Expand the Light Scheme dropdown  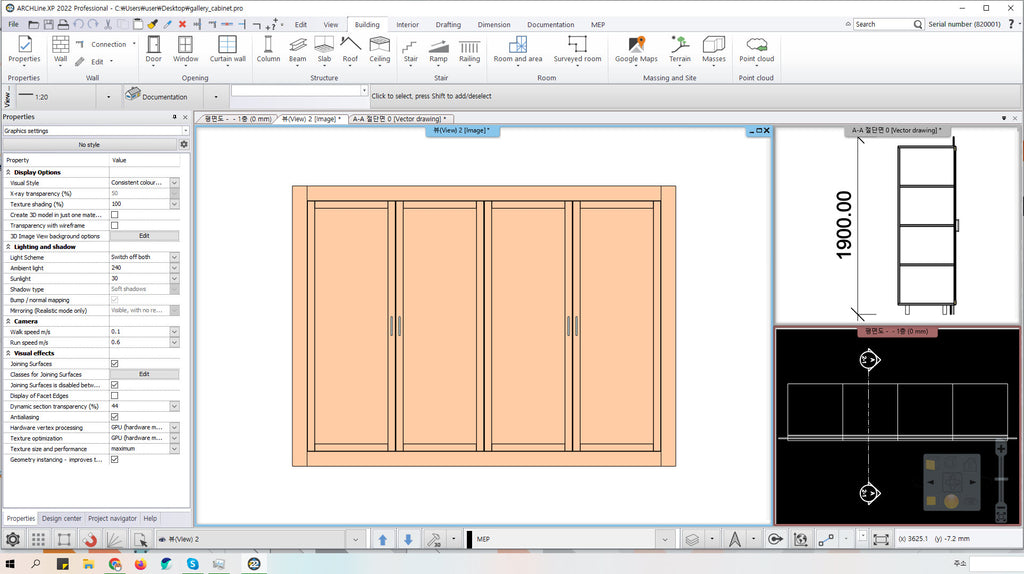[174, 257]
